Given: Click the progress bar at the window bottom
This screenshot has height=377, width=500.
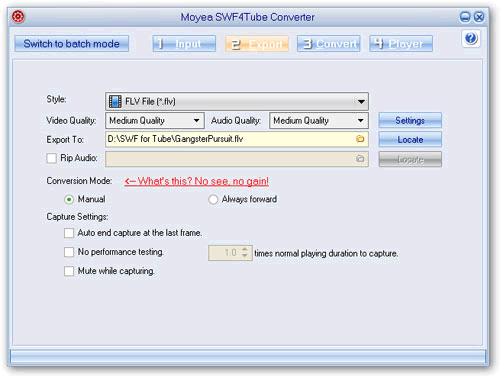Looking at the screenshot, I should click(x=248, y=357).
